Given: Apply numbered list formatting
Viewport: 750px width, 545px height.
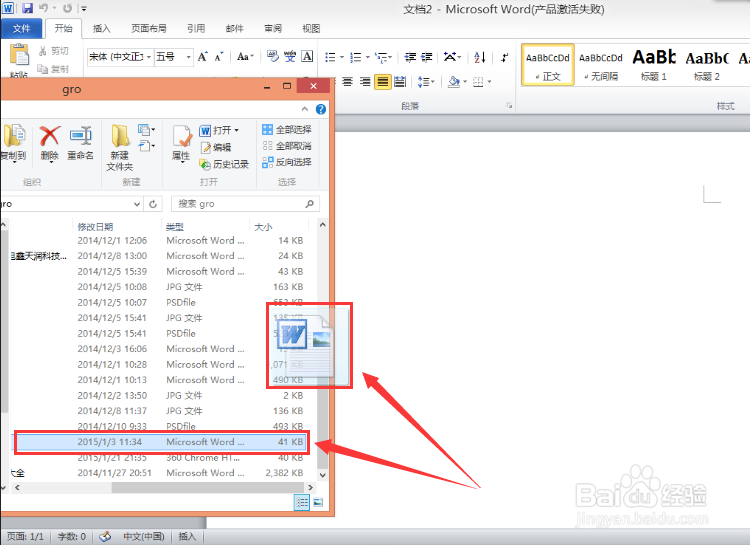Looking at the screenshot, I should (355, 57).
